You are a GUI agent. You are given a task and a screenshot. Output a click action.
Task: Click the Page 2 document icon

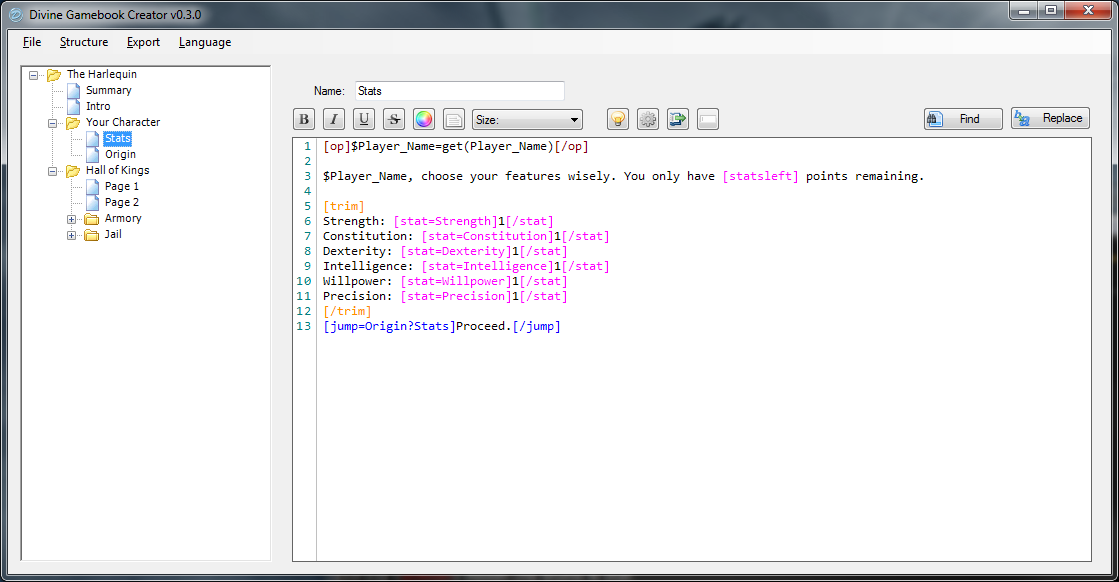[92, 203]
